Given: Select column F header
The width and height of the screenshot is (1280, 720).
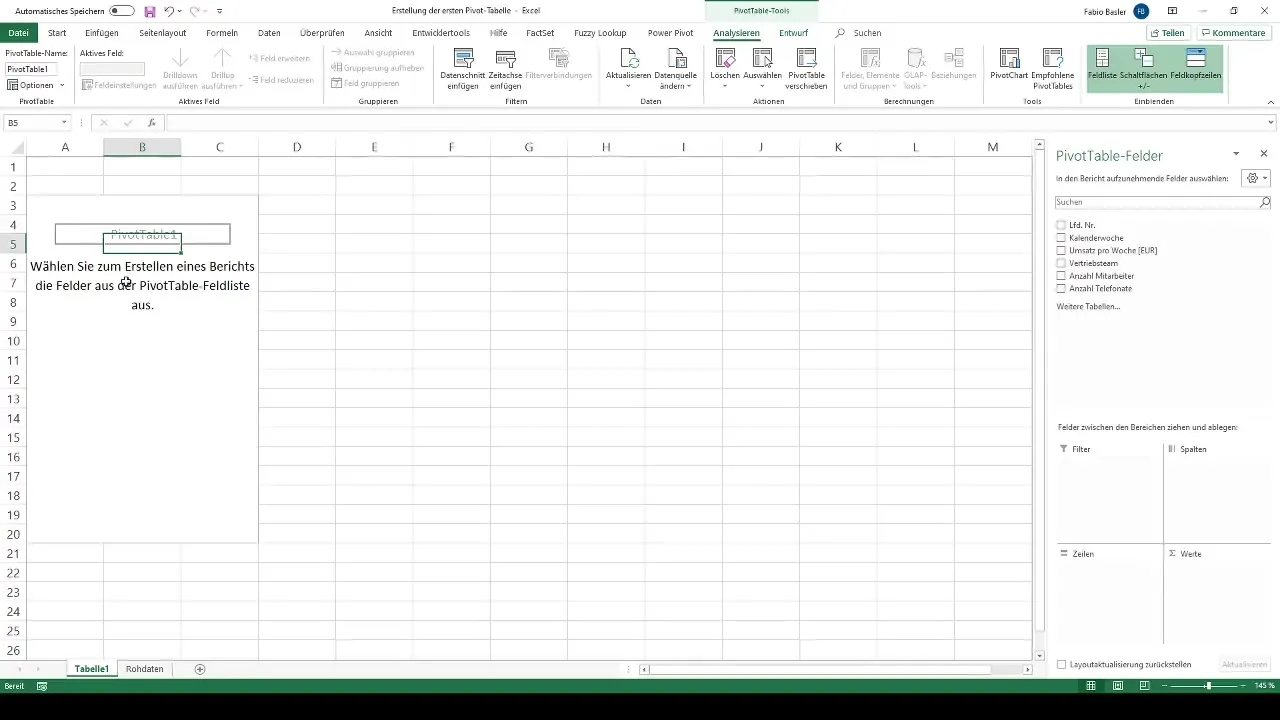Looking at the screenshot, I should [451, 147].
